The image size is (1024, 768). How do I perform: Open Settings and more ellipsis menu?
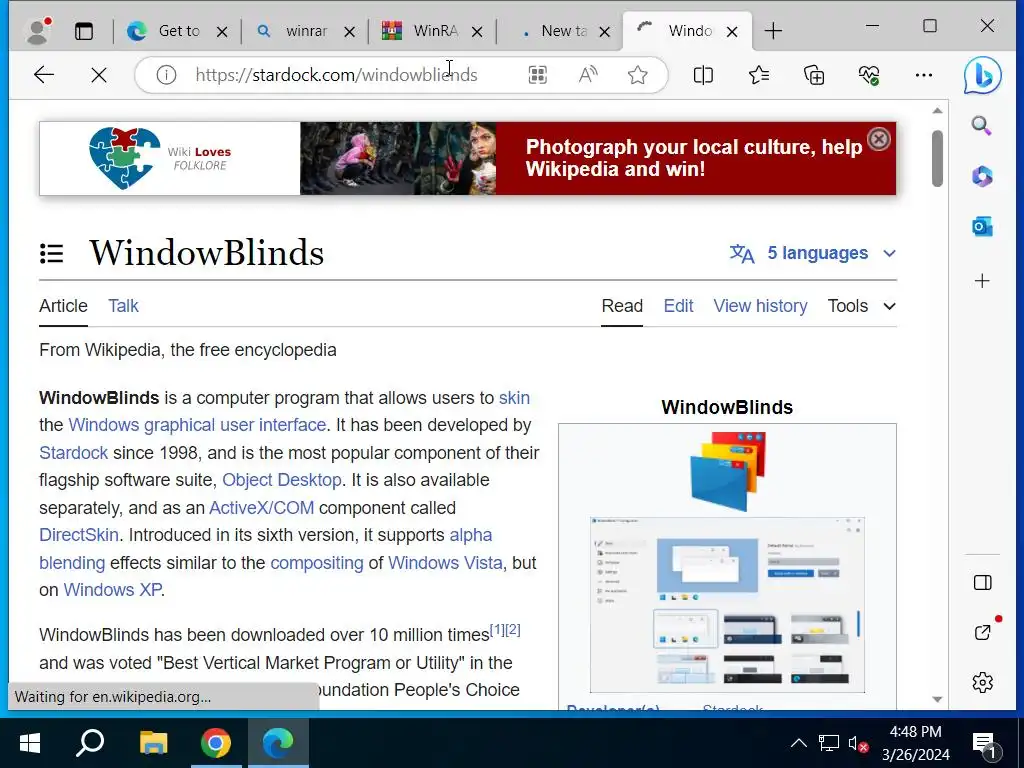(x=923, y=75)
